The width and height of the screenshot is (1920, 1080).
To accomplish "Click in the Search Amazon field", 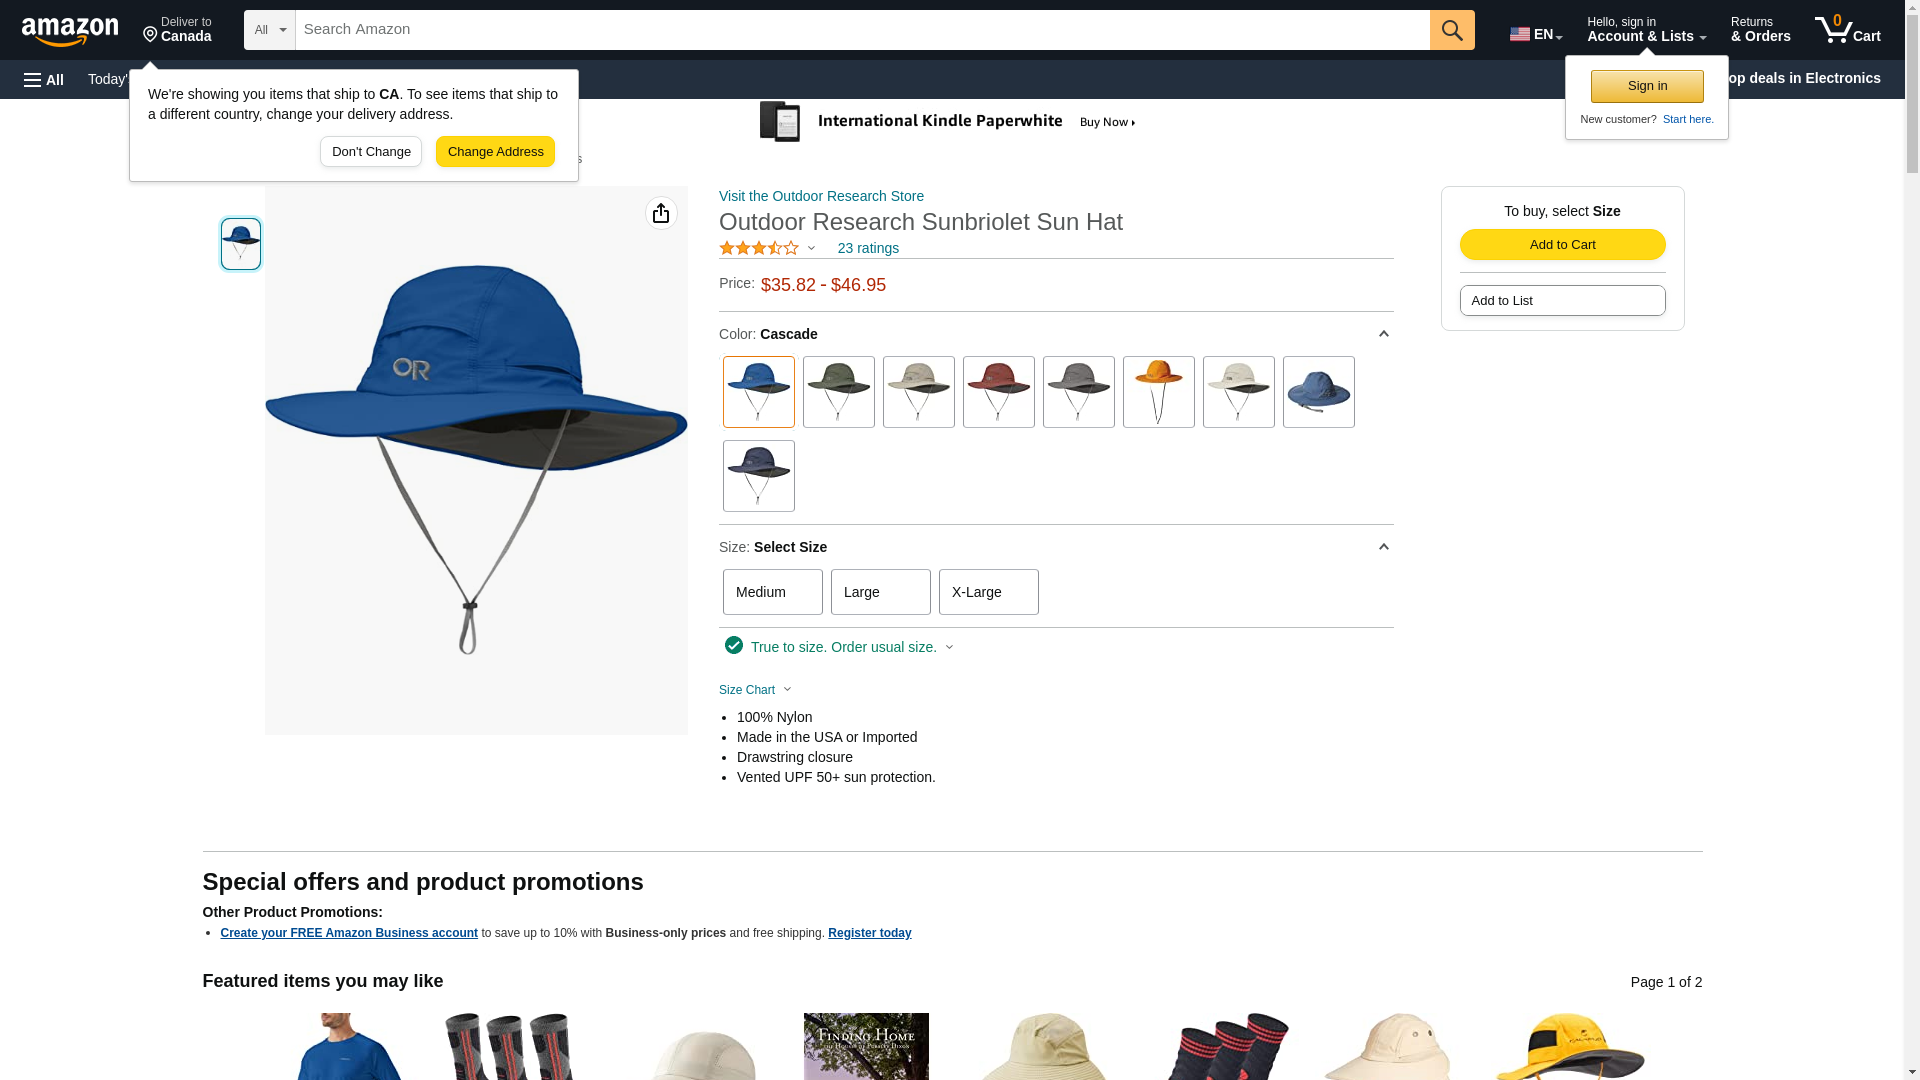I will click(x=862, y=30).
